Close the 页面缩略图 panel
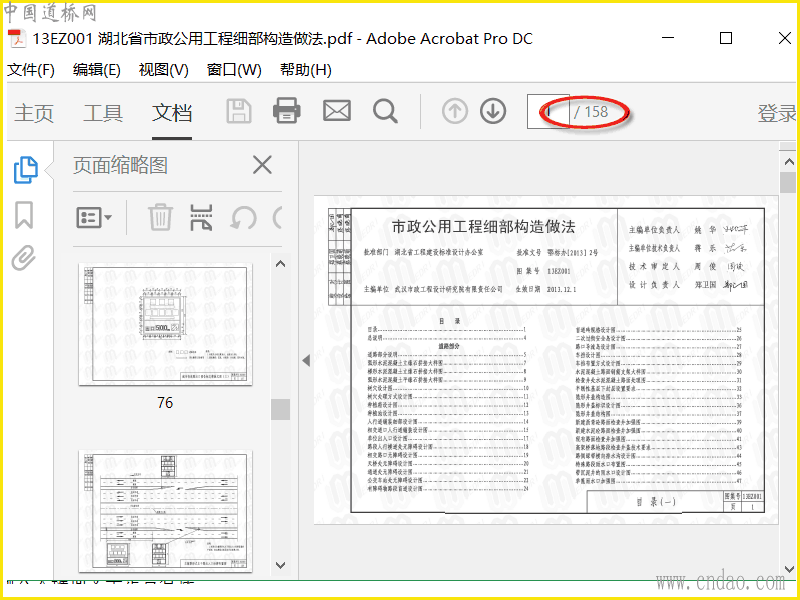Image resolution: width=800 pixels, height=600 pixels. [x=262, y=165]
